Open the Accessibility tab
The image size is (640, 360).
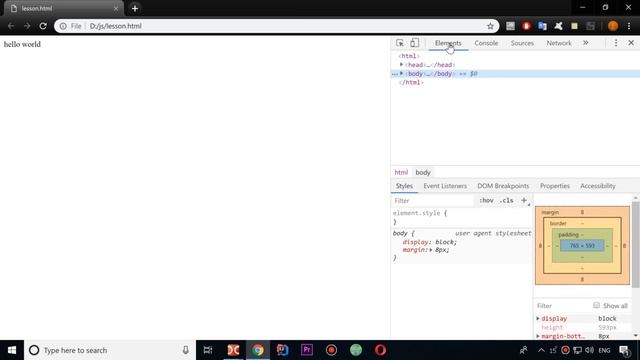(x=598, y=186)
